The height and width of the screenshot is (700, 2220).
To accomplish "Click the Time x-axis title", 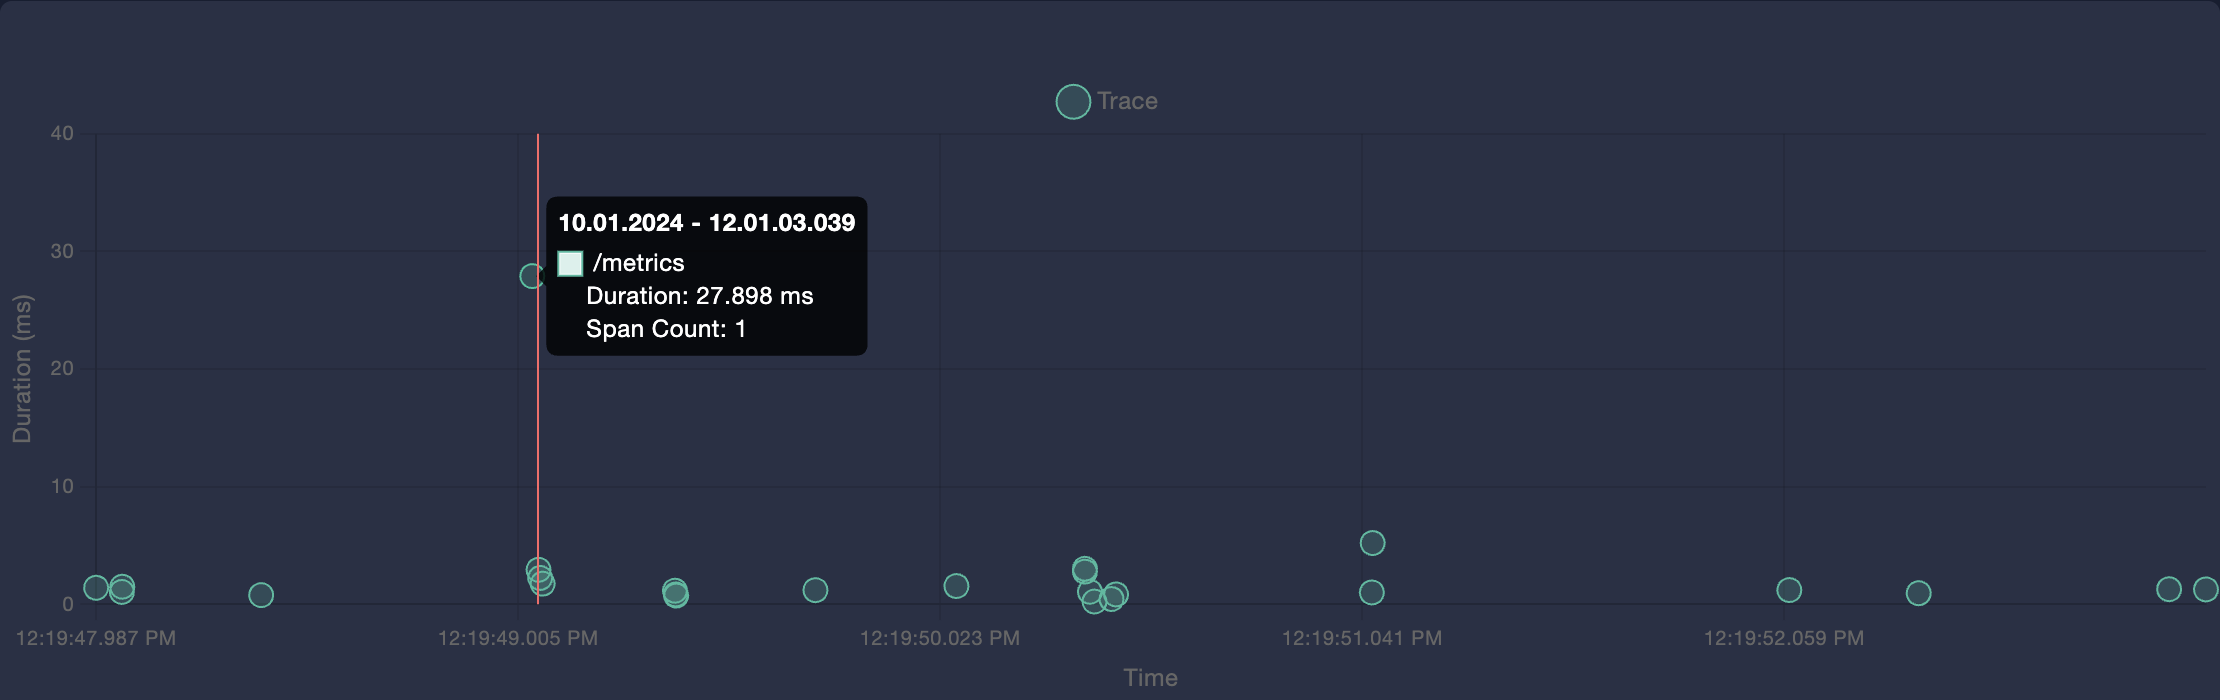I will click(x=1150, y=678).
